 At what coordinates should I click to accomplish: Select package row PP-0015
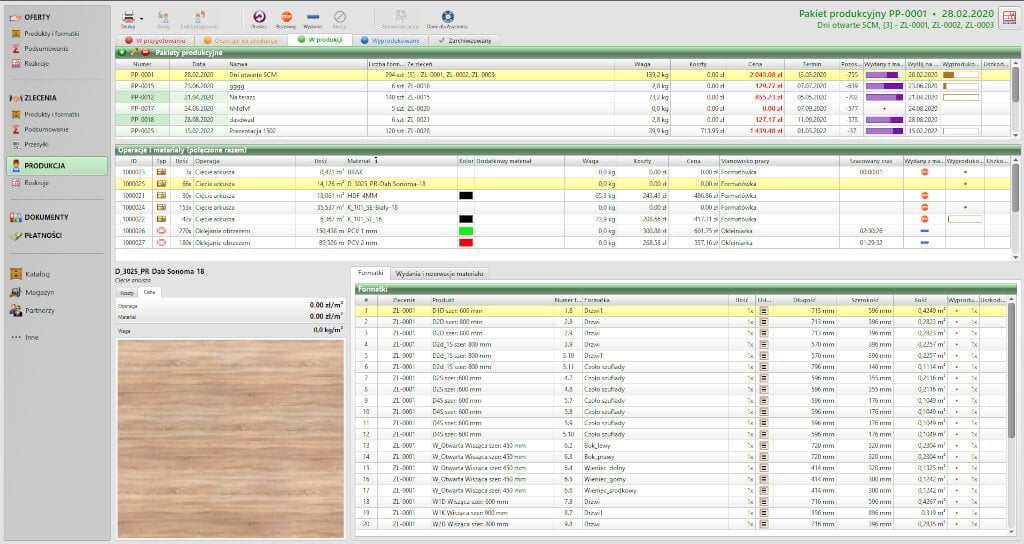pos(564,86)
